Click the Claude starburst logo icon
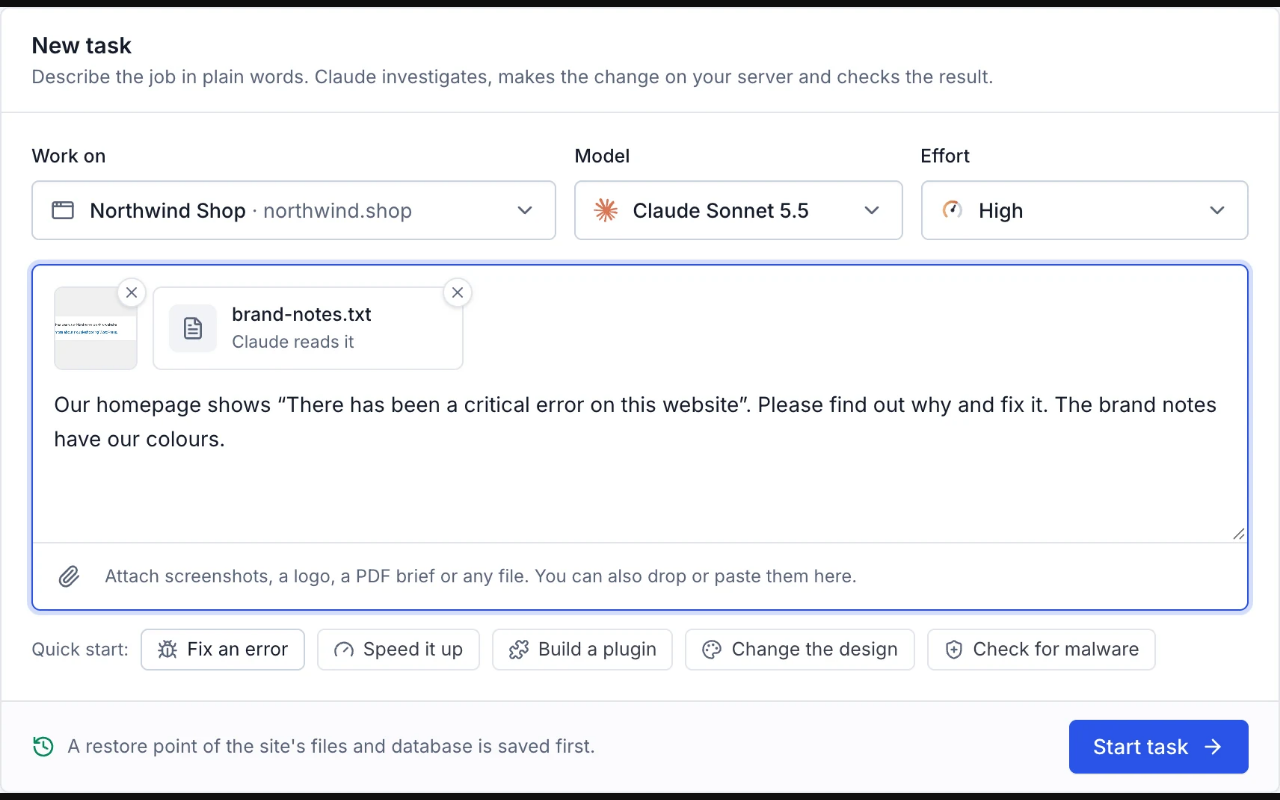 (x=606, y=210)
